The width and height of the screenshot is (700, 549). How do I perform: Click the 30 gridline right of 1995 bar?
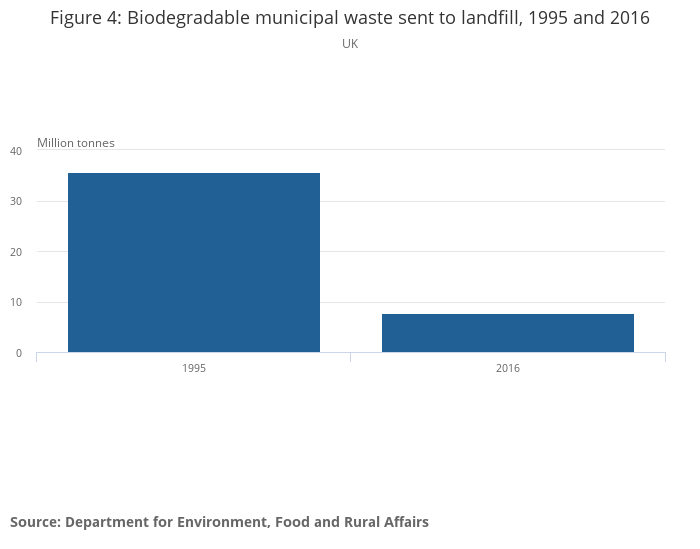tap(490, 201)
